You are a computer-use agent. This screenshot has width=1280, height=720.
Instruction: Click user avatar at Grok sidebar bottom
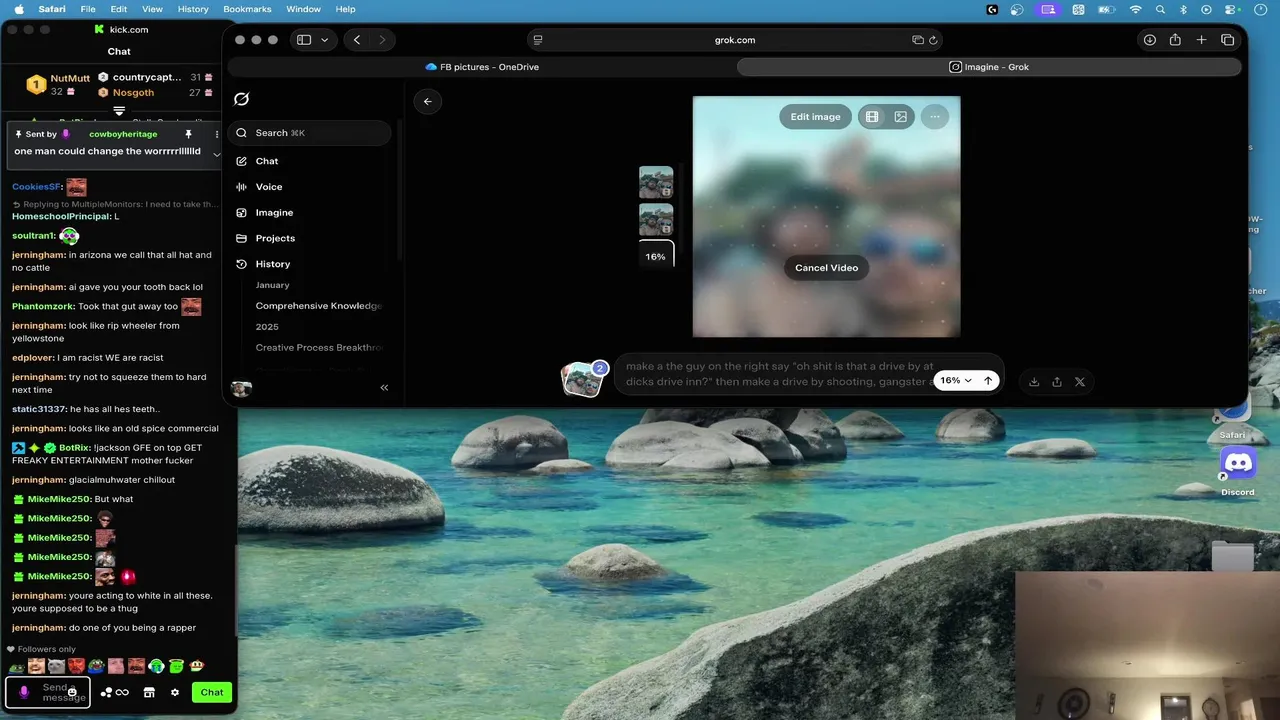click(x=241, y=389)
